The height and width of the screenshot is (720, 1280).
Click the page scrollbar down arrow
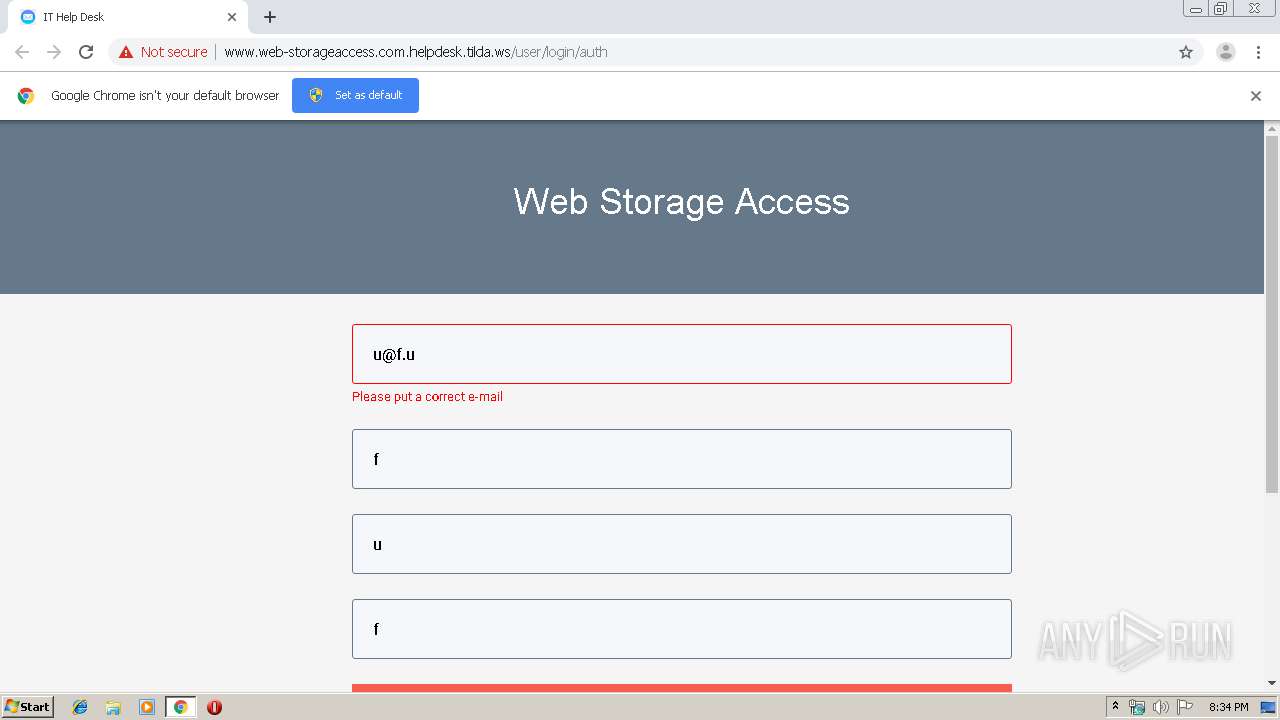point(1272,683)
